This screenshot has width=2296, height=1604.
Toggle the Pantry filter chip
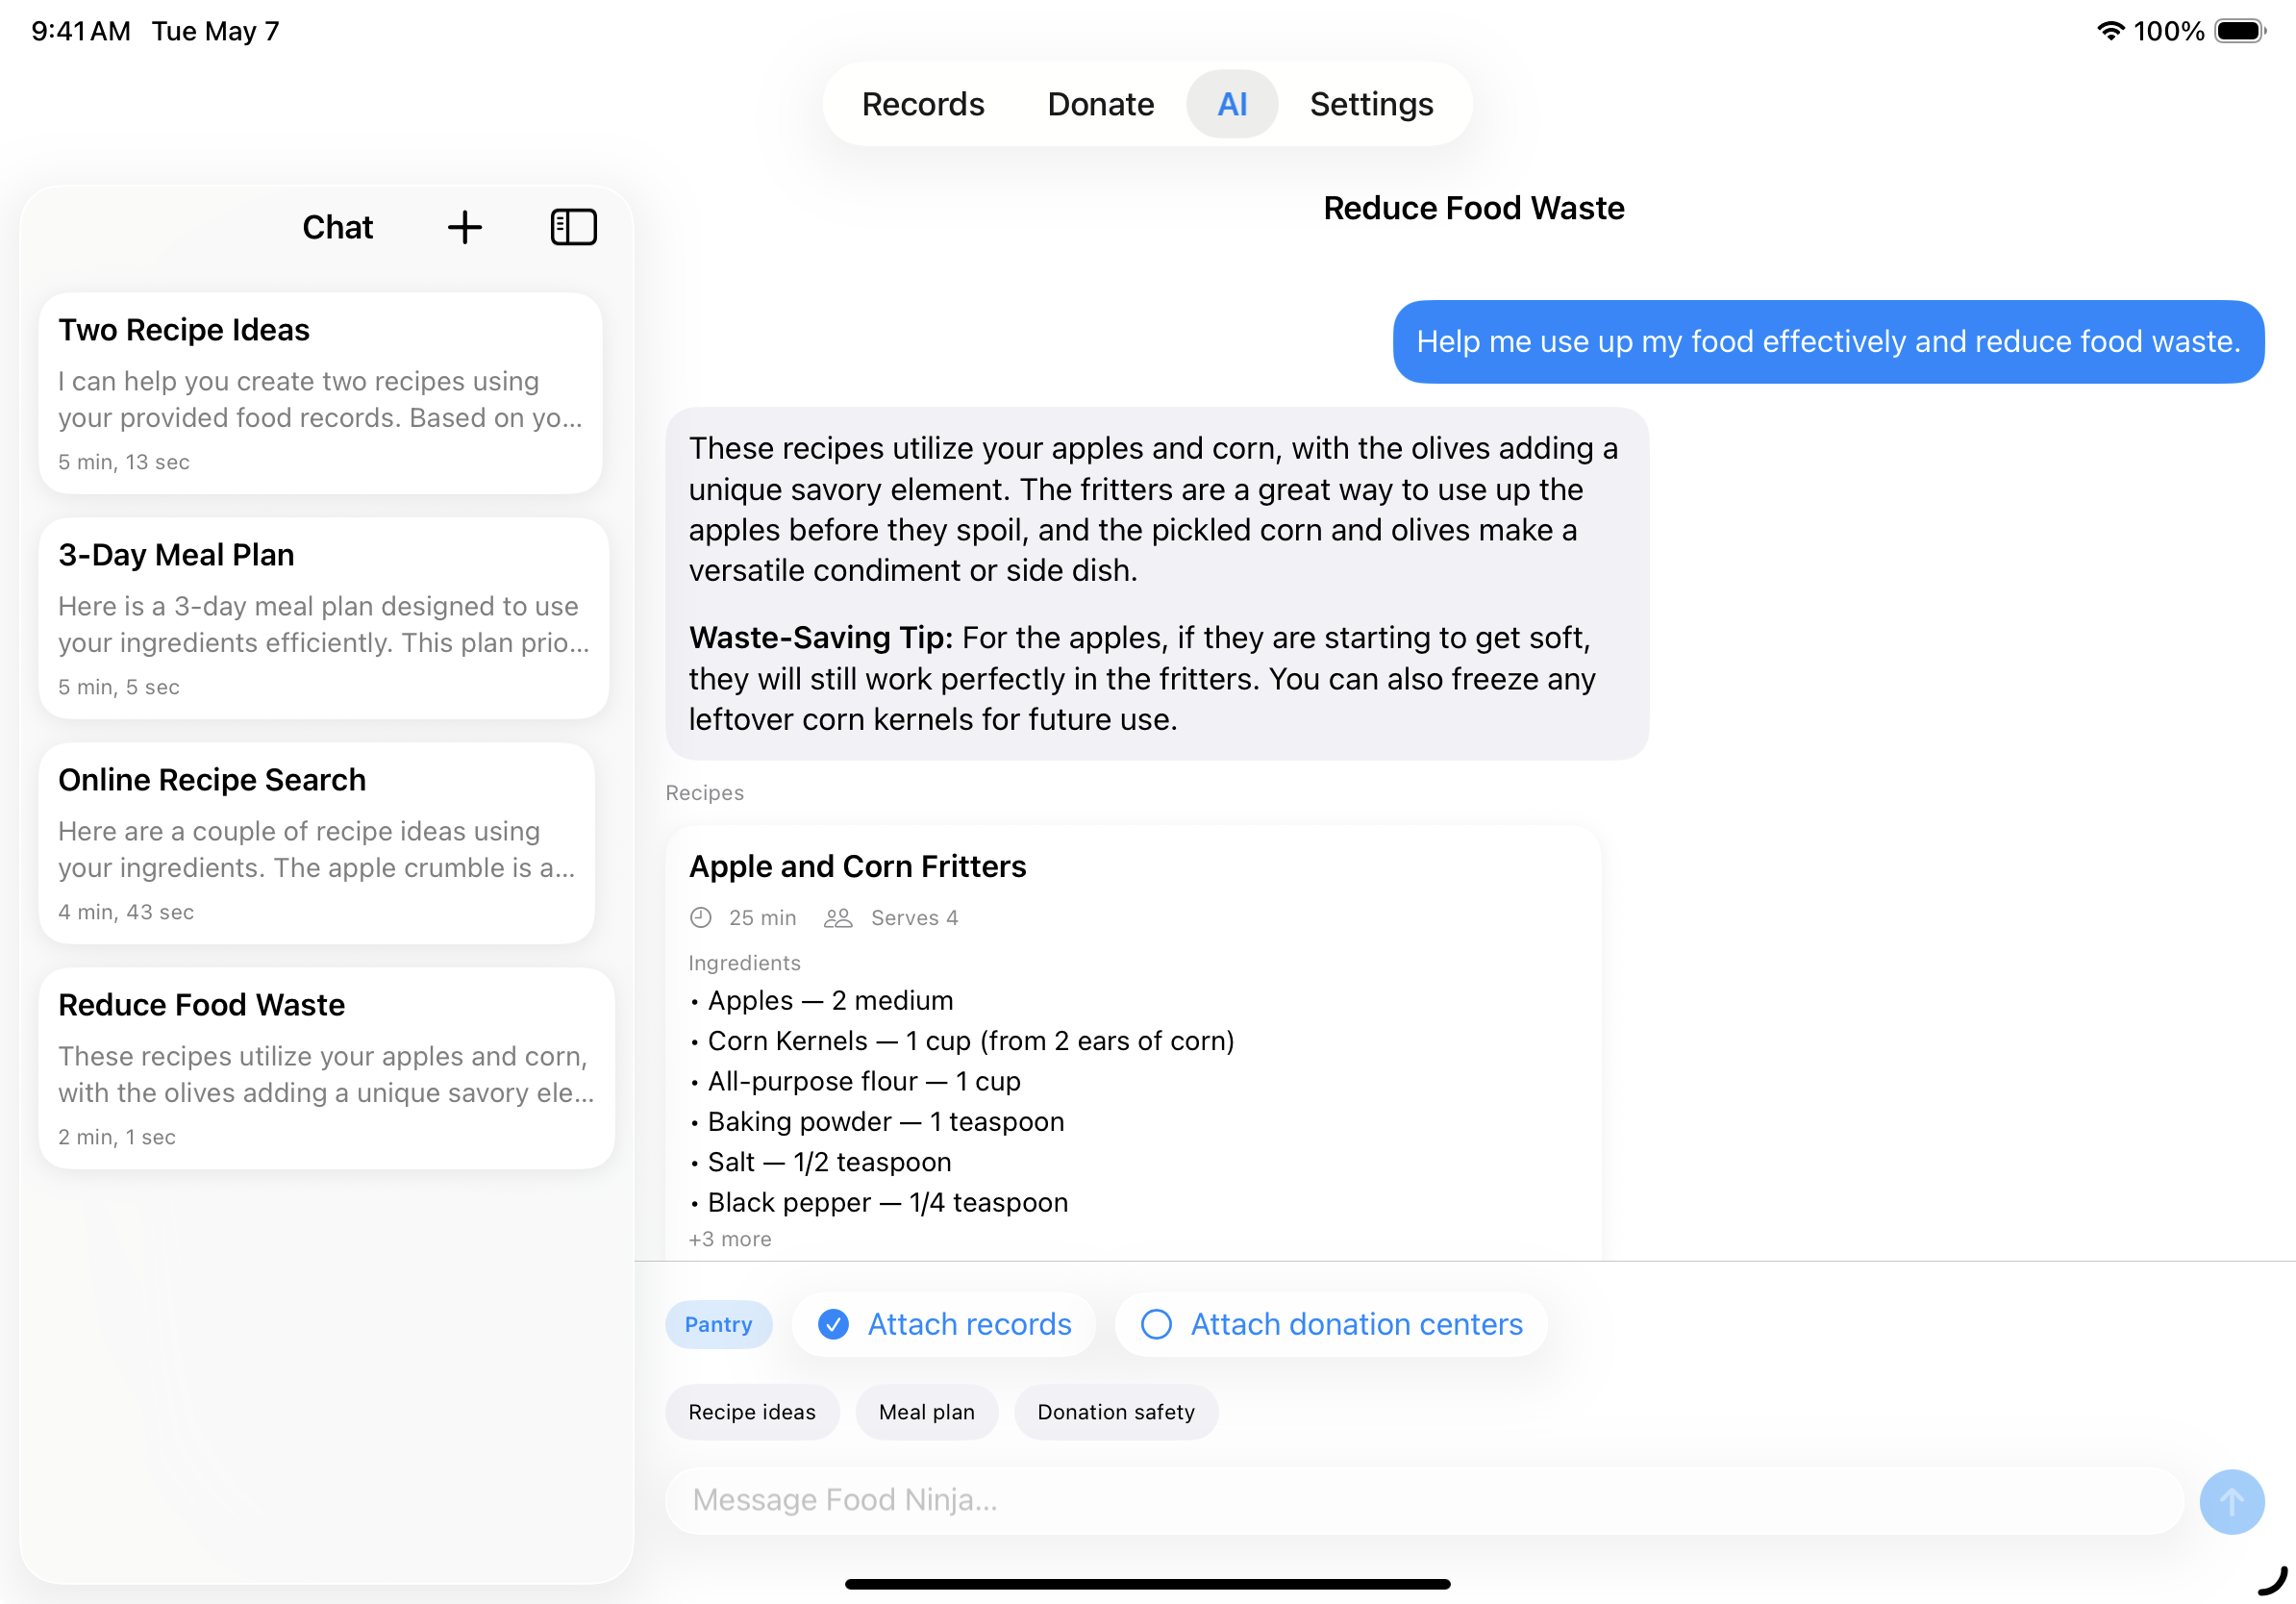718,1324
